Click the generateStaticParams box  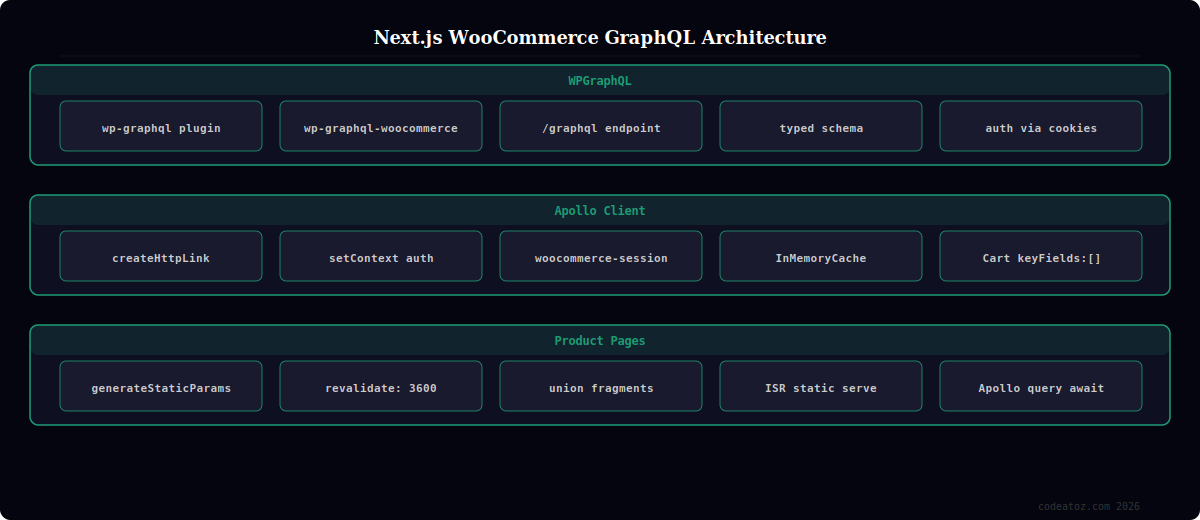161,386
